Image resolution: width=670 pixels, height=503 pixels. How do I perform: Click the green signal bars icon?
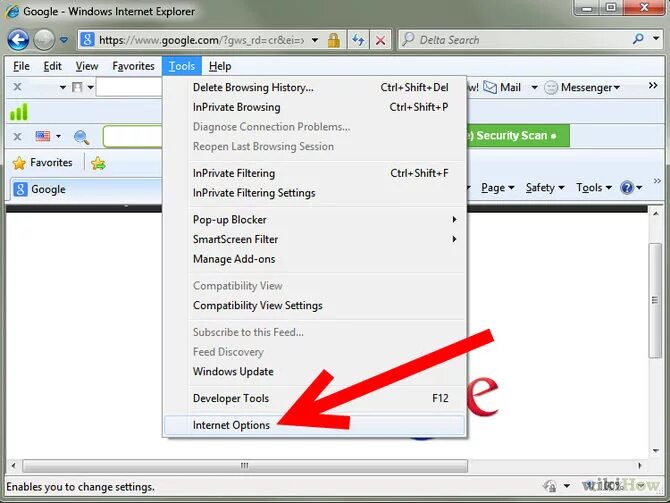click(19, 112)
